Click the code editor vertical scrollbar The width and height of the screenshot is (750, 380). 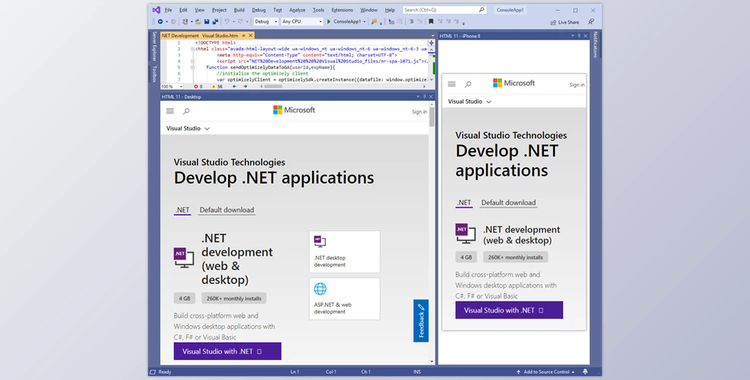431,64
